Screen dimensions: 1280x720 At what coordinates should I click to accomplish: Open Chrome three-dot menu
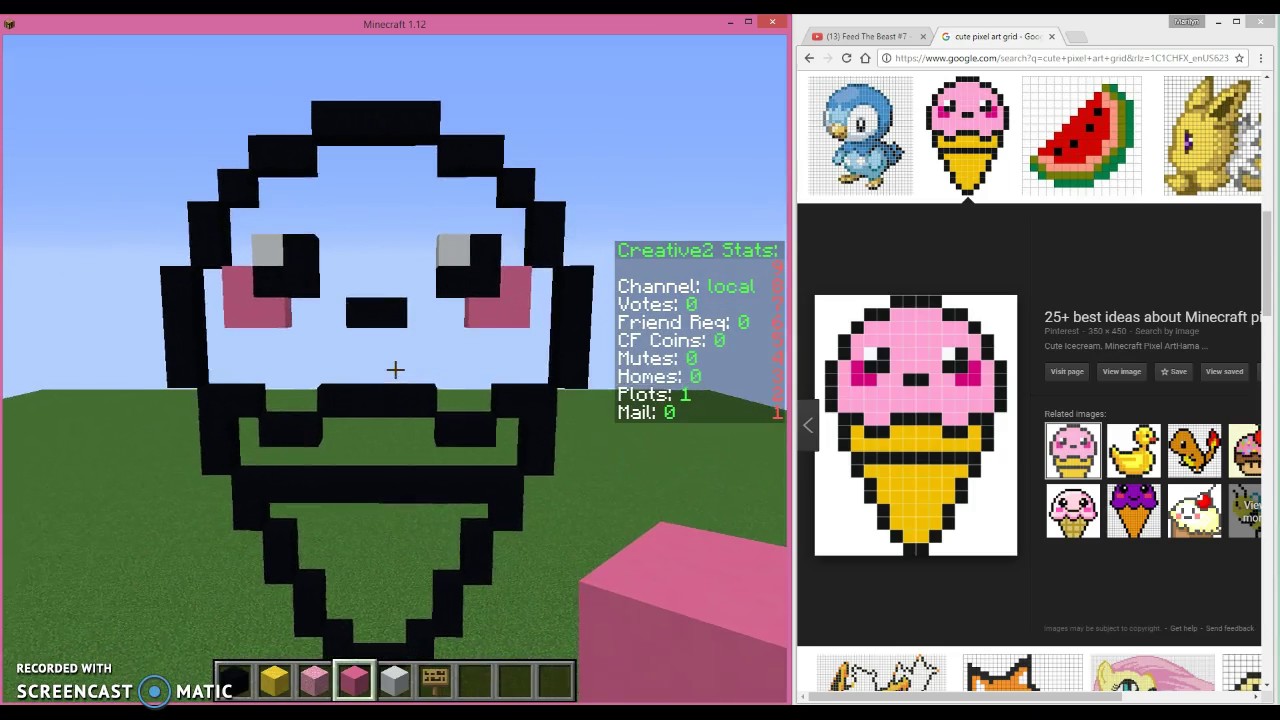coord(1260,58)
